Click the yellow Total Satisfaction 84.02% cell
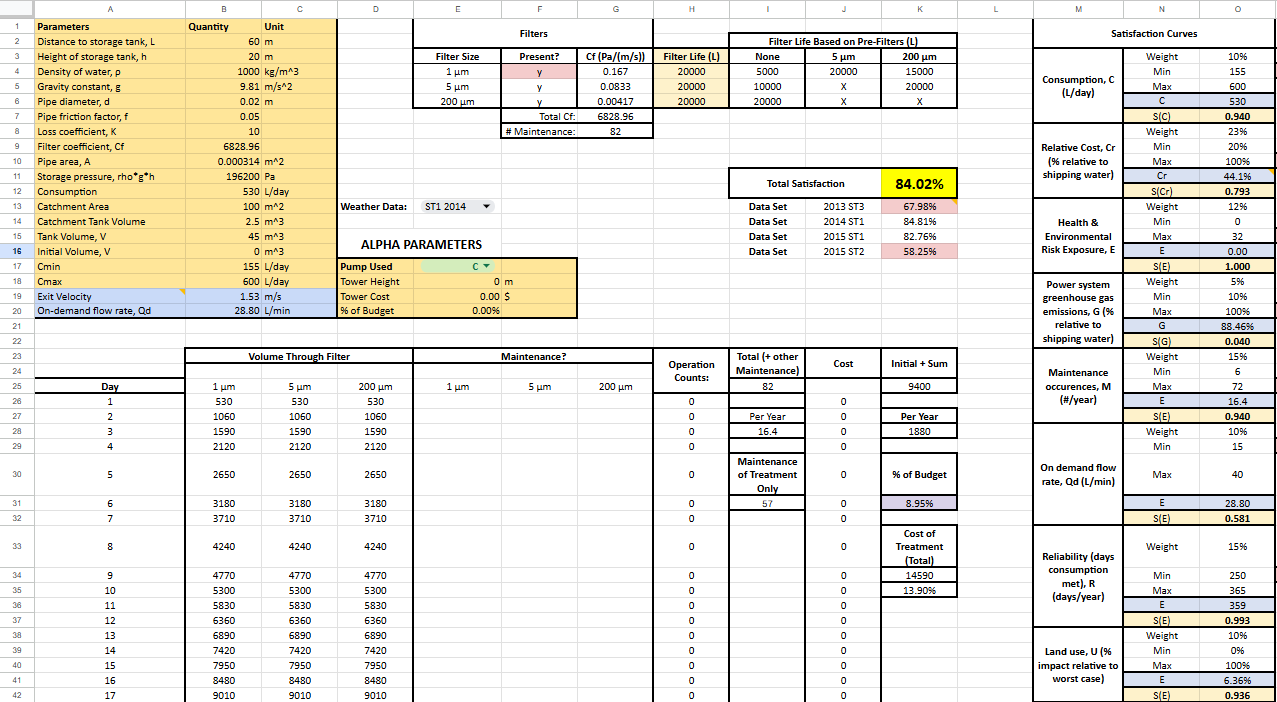 (919, 184)
